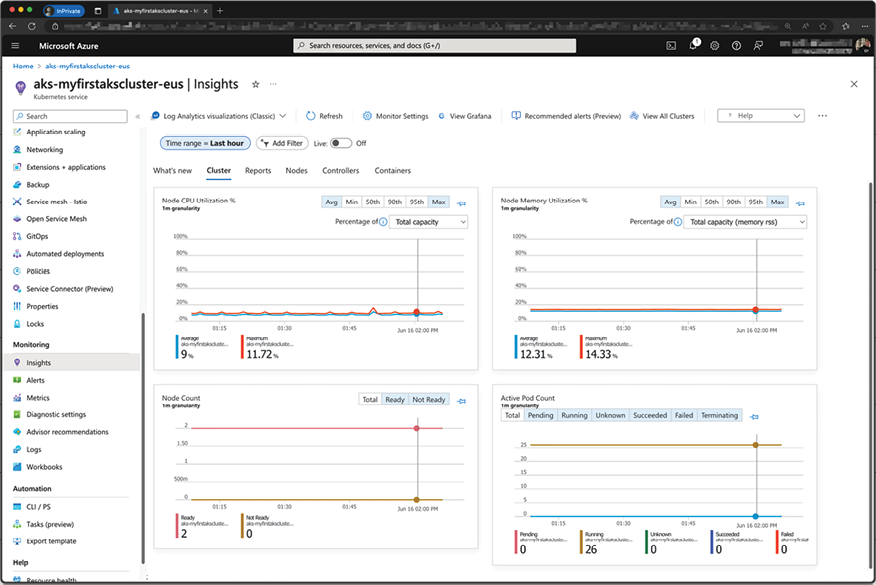
Task: Click the hamburger portal menu icon
Action: click(15, 46)
